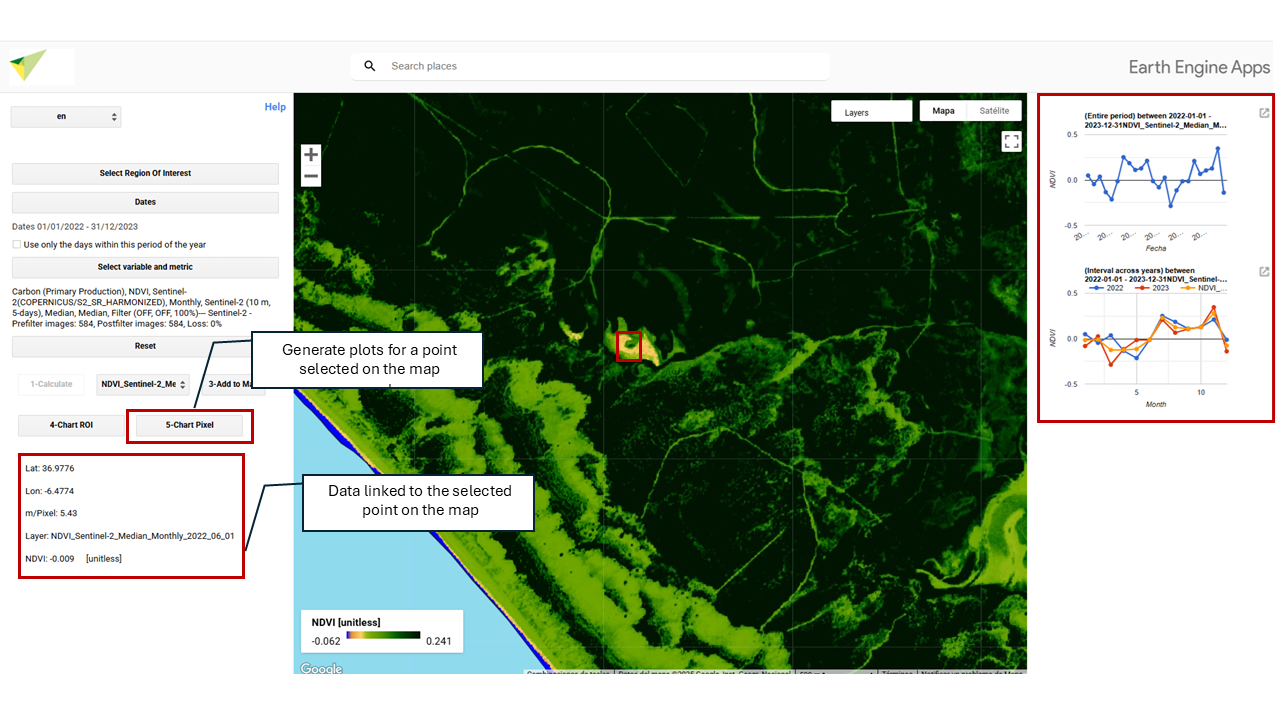Open the Help link
This screenshot has width=1280, height=720.
point(275,107)
